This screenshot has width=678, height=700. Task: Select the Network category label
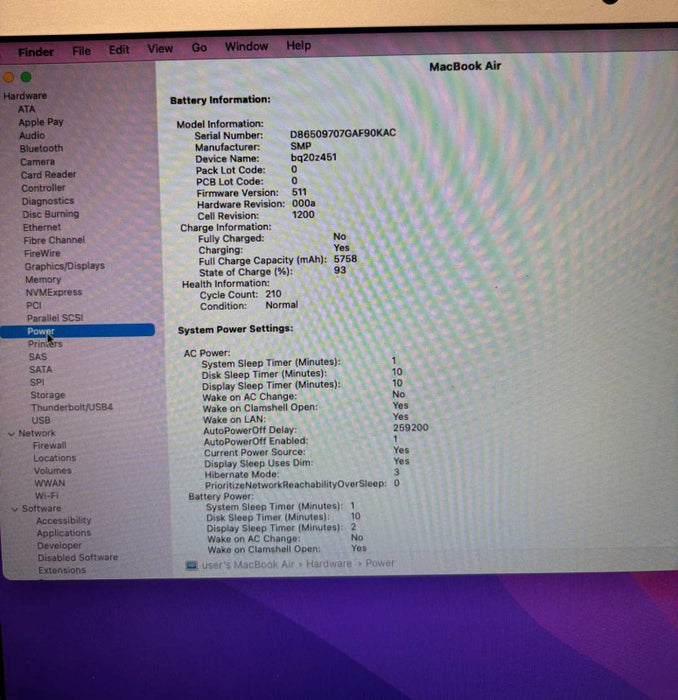point(37,433)
